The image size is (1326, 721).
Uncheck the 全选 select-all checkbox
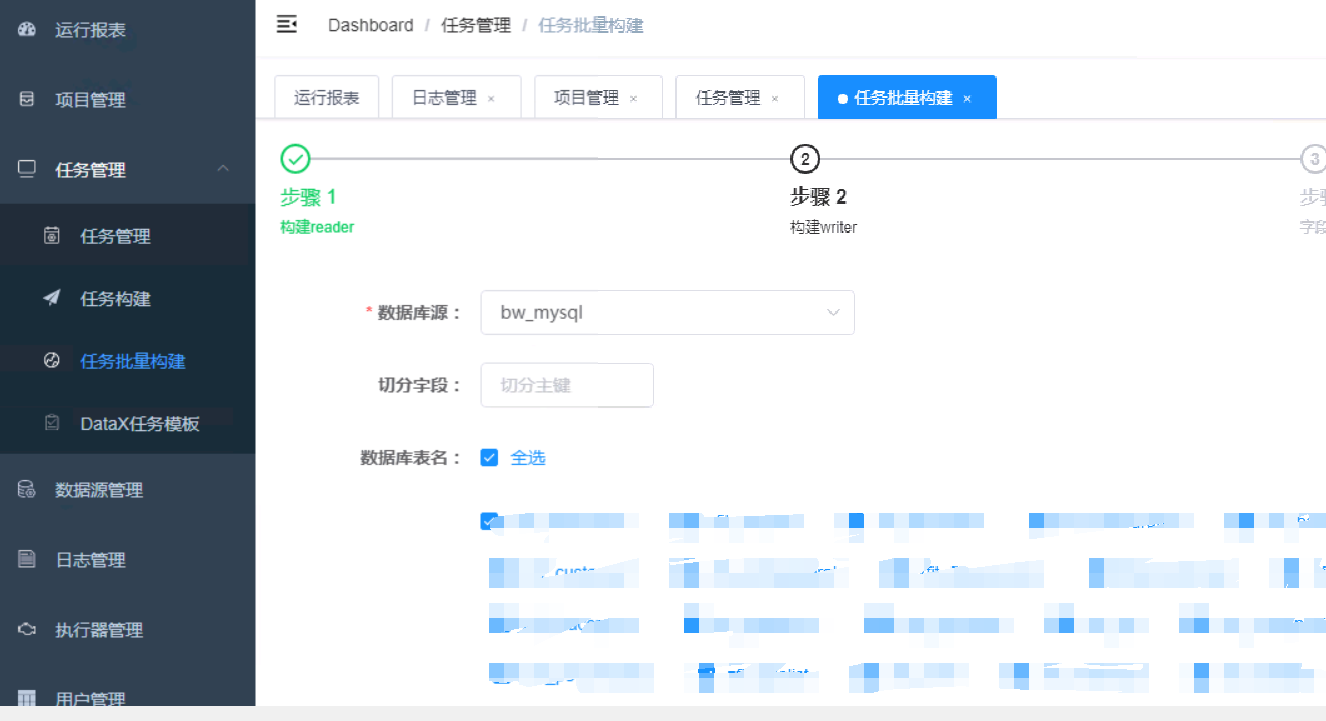click(489, 458)
